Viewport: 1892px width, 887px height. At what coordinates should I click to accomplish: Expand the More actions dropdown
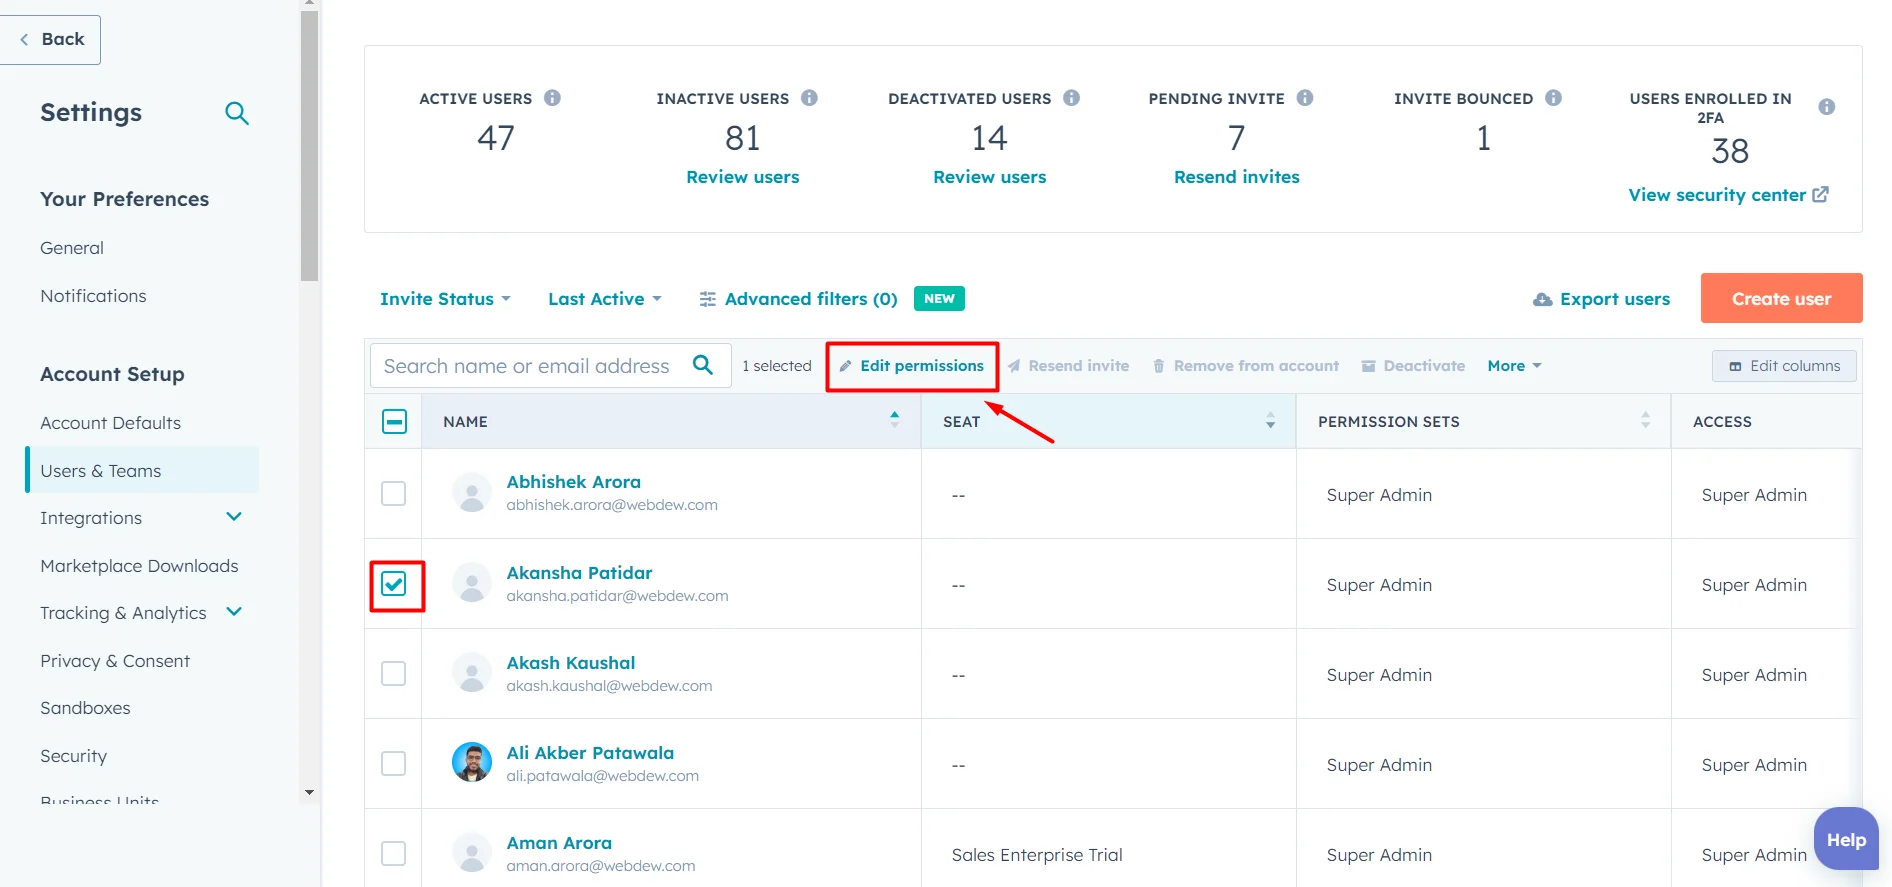[x=1514, y=366]
